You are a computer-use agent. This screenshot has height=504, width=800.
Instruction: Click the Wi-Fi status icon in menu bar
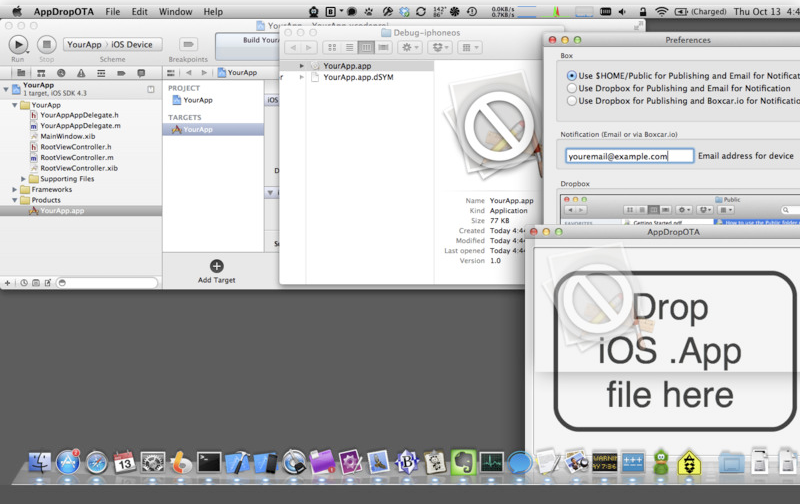pyautogui.click(x=661, y=11)
